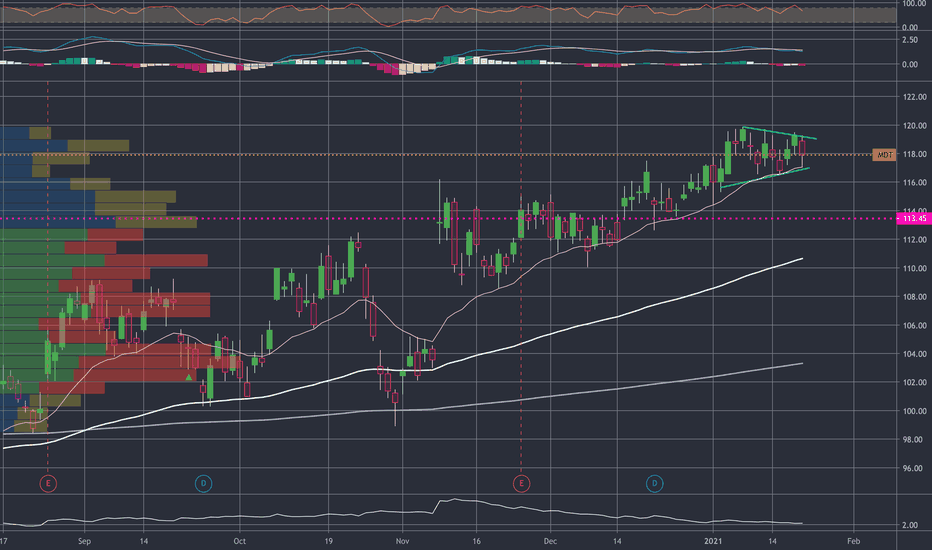Open the dividend marker D after Dec 14

click(654, 483)
